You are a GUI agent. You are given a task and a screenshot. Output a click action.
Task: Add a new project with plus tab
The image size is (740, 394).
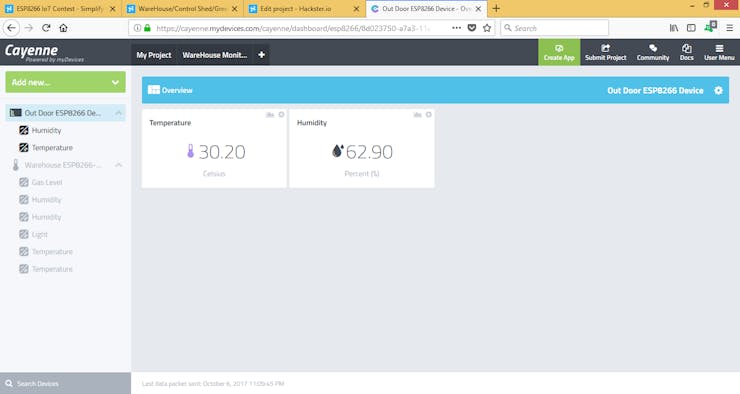[261, 55]
